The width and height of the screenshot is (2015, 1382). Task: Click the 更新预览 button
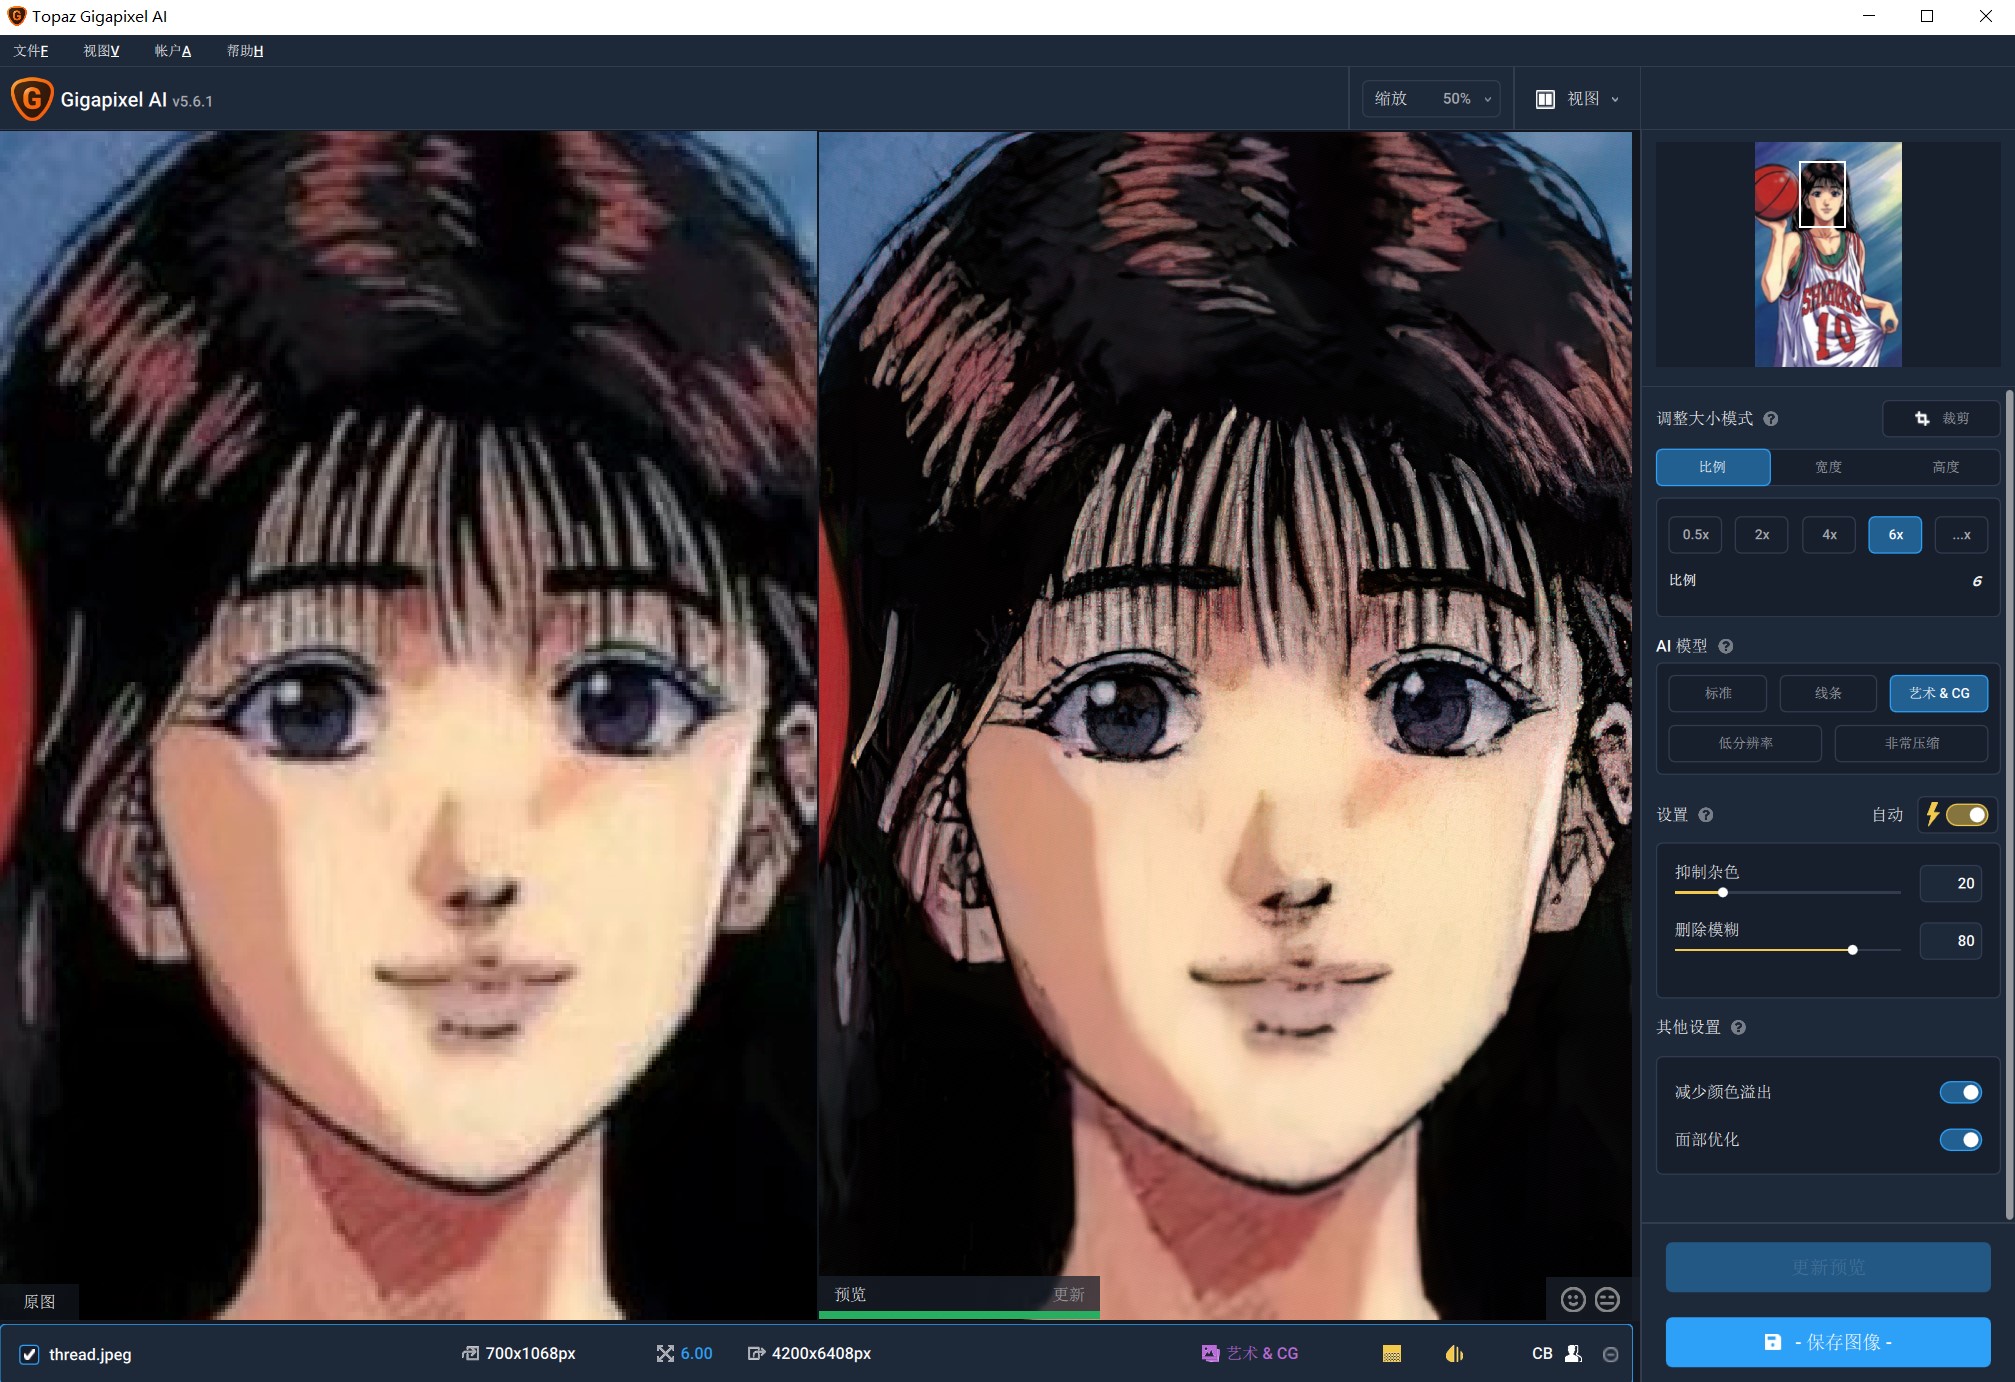pyautogui.click(x=1828, y=1267)
